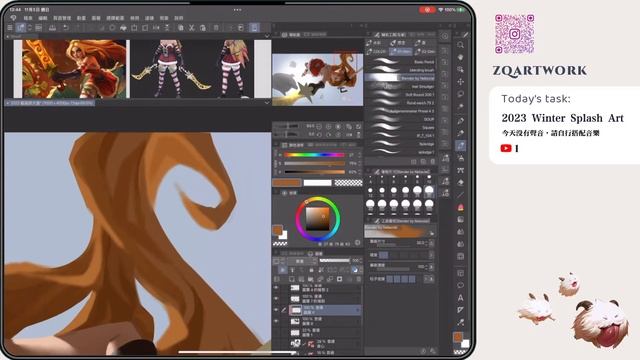Hide the 圖層 7 的複製 layer eye
Screen dimensions: 640x360
(276, 299)
